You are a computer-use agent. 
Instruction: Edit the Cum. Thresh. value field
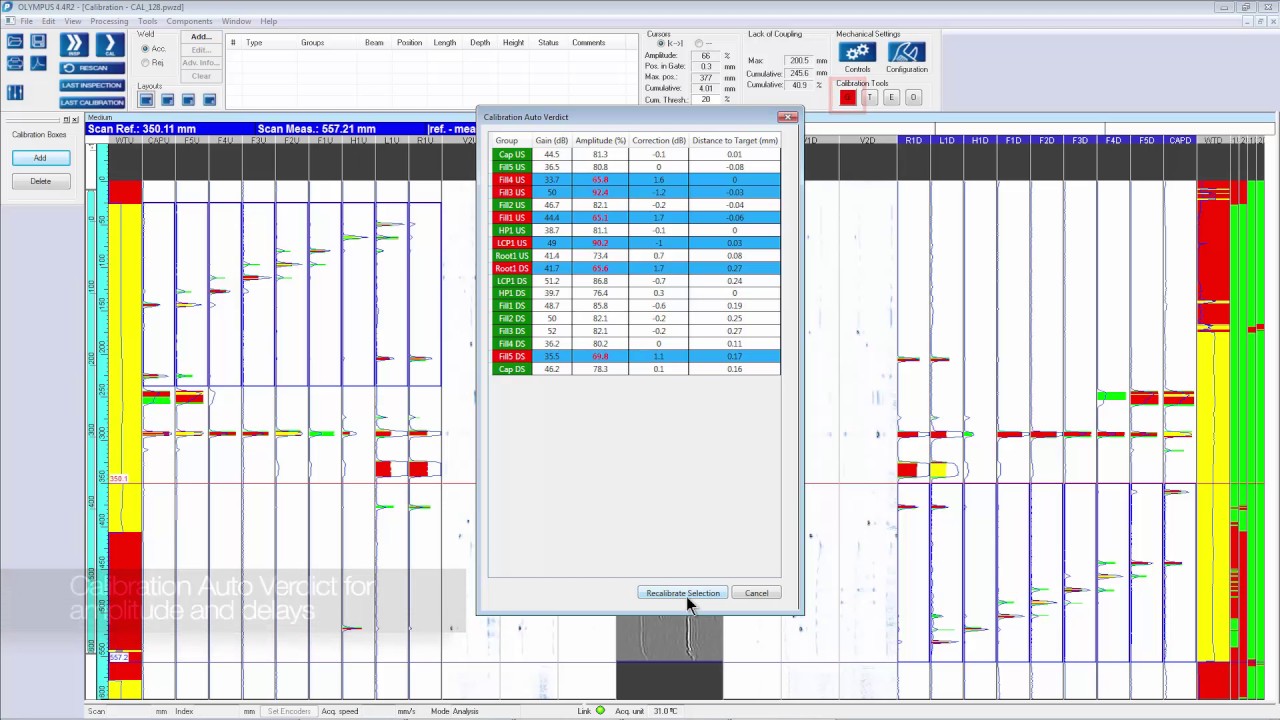[x=706, y=98]
